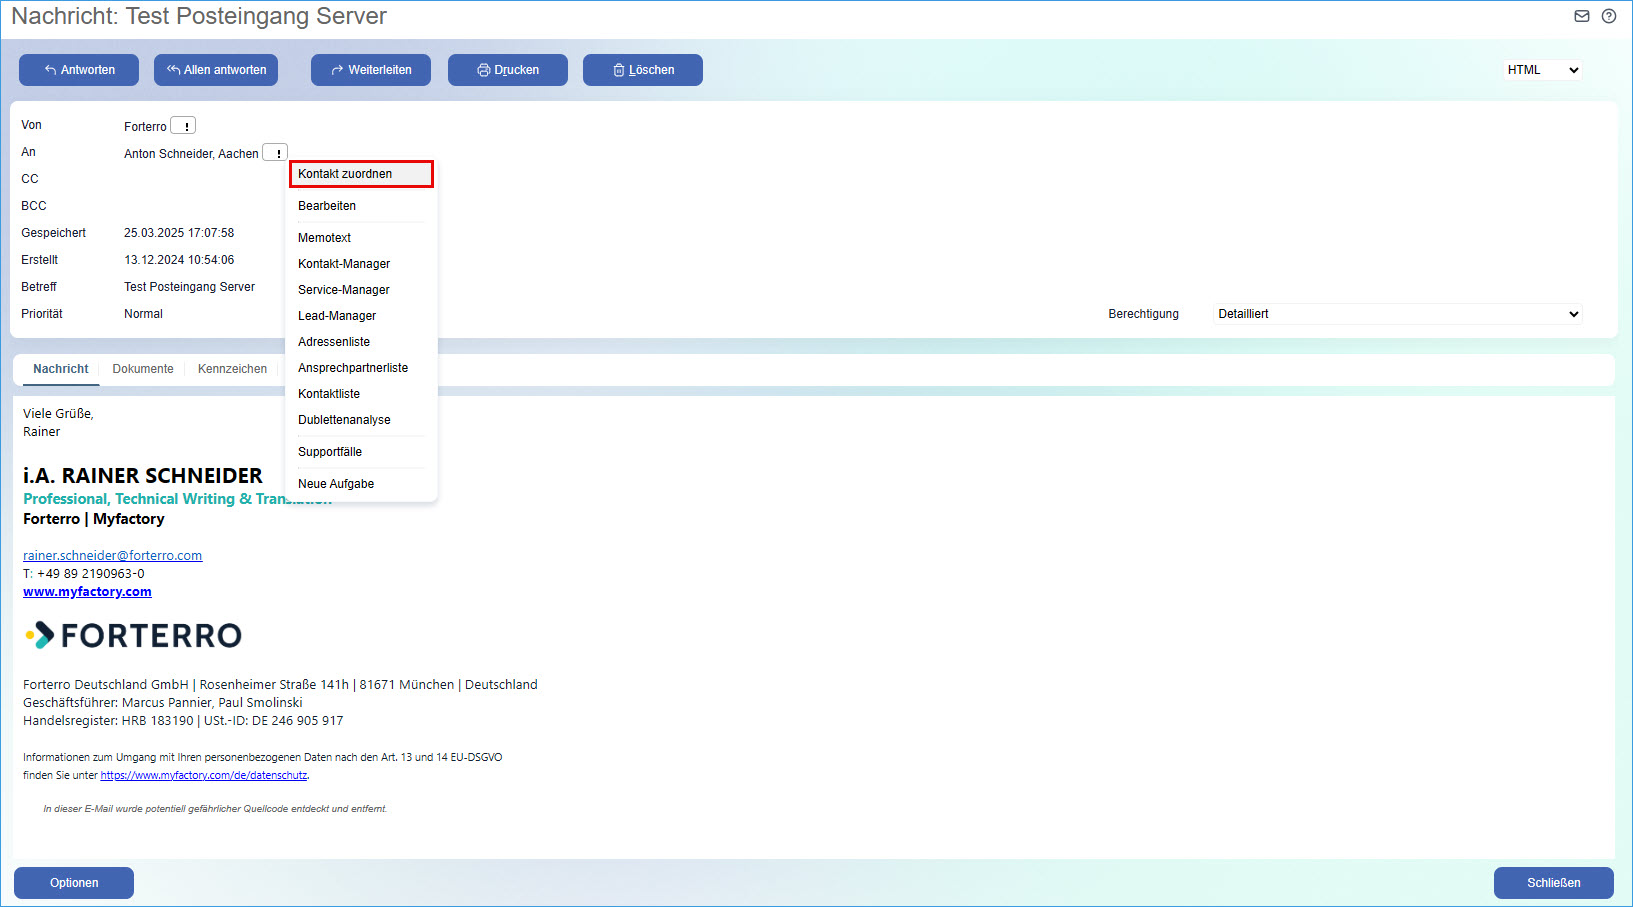Click Schließen to close the message
This screenshot has height=907, width=1633.
tap(1553, 883)
